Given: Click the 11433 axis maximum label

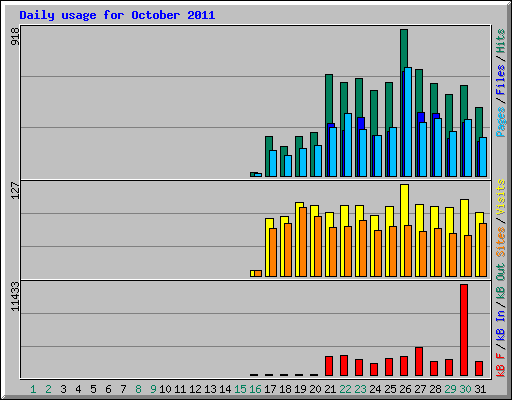Looking at the screenshot, I should click(x=15, y=296).
